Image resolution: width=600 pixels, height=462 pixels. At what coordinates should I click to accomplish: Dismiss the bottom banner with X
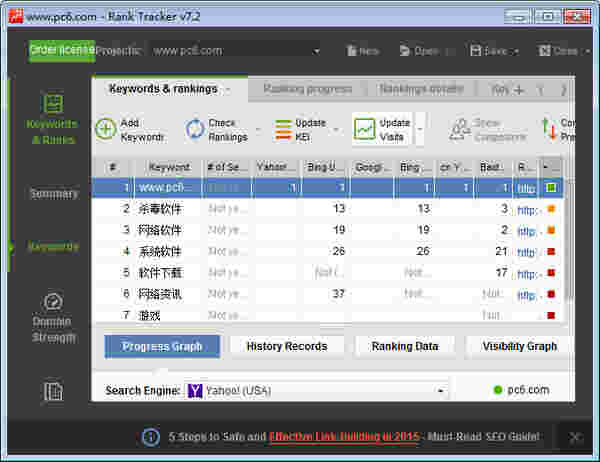[x=575, y=437]
